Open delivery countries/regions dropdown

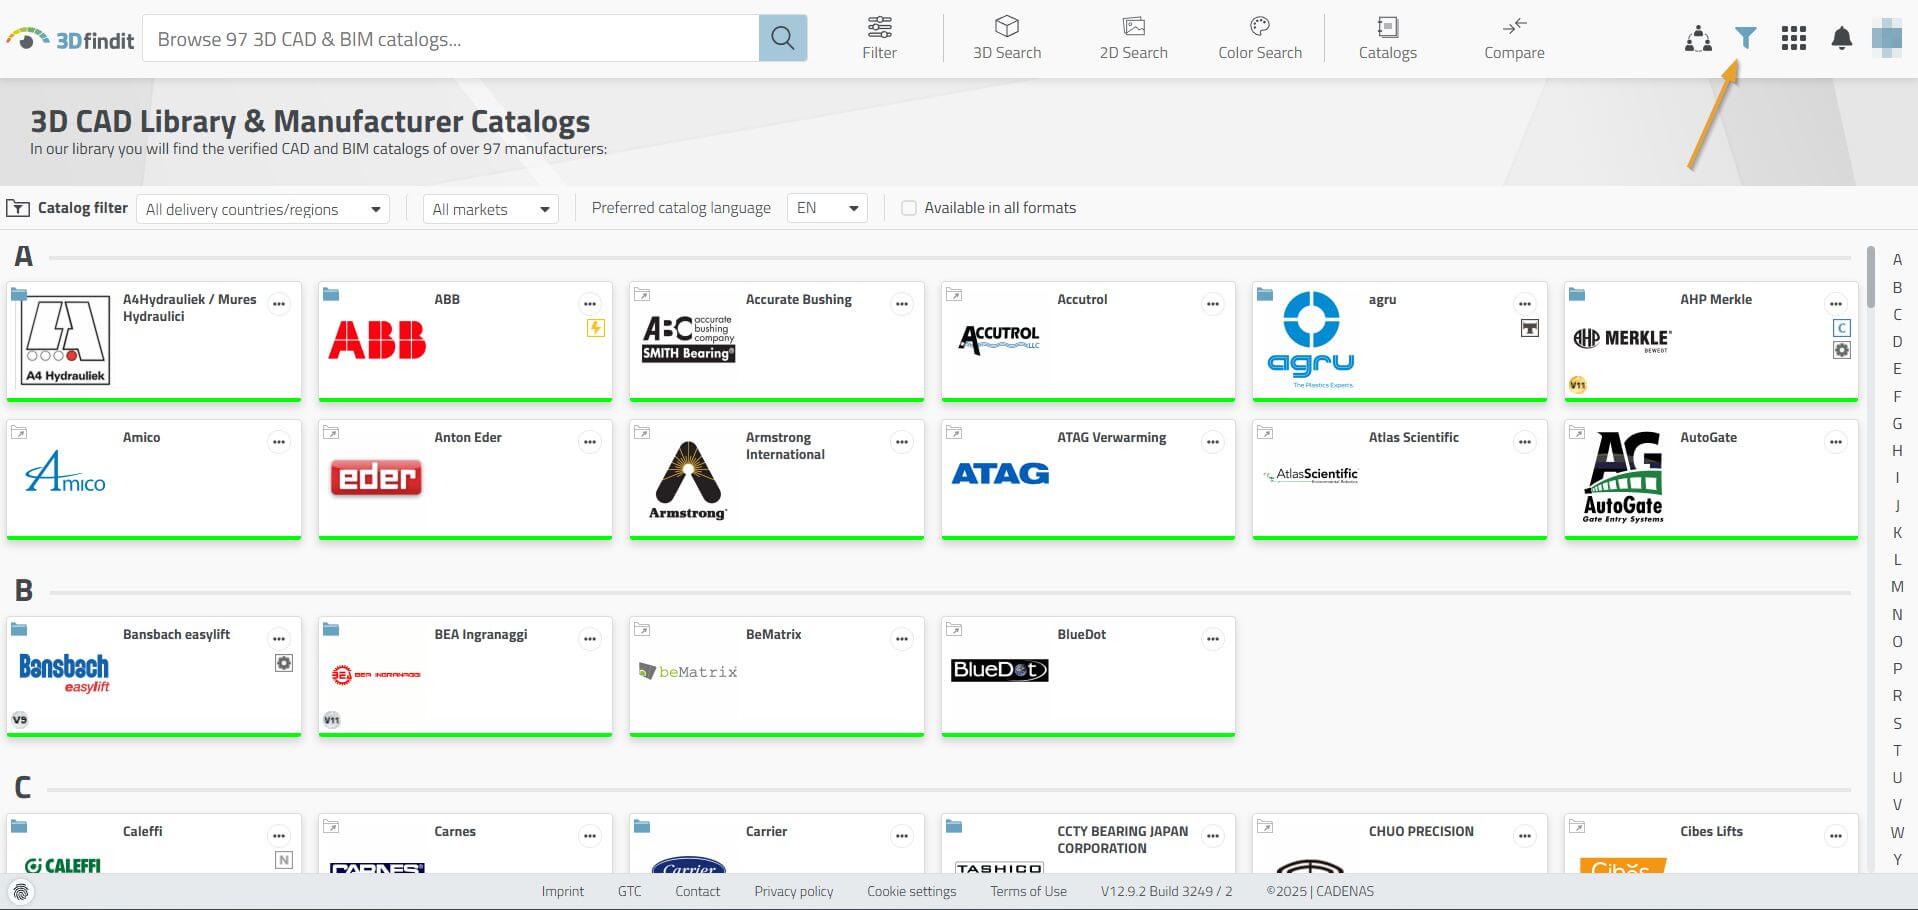pos(263,209)
